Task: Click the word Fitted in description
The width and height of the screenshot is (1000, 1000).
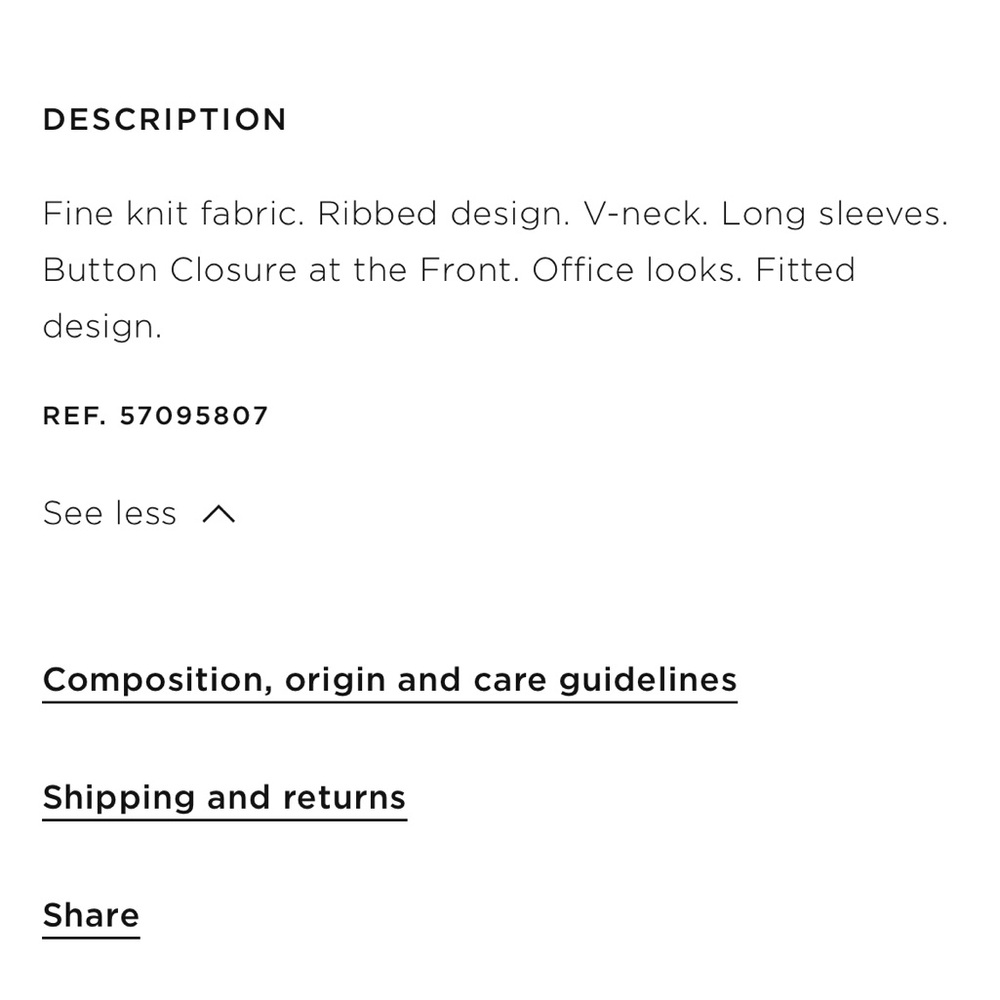Action: point(805,270)
